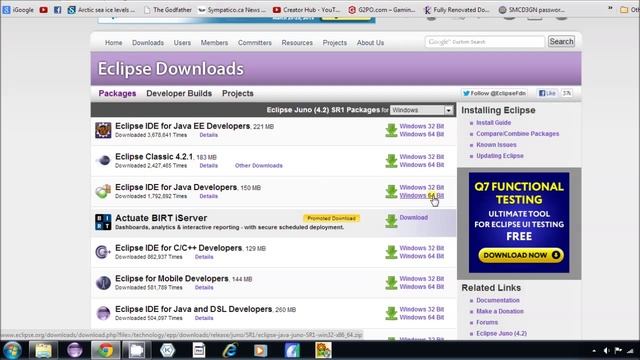Open the Install Guide link
The height and width of the screenshot is (360, 640).
pyautogui.click(x=493, y=122)
